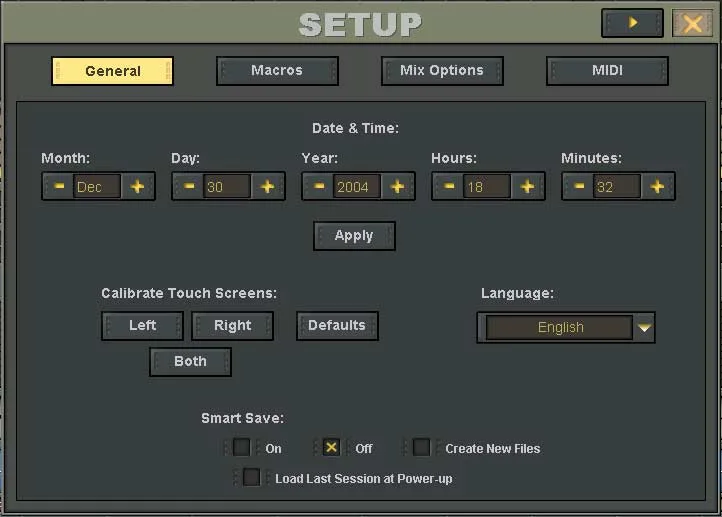Switch to the MIDI tab
Screen dimensions: 722x517
(x=607, y=70)
